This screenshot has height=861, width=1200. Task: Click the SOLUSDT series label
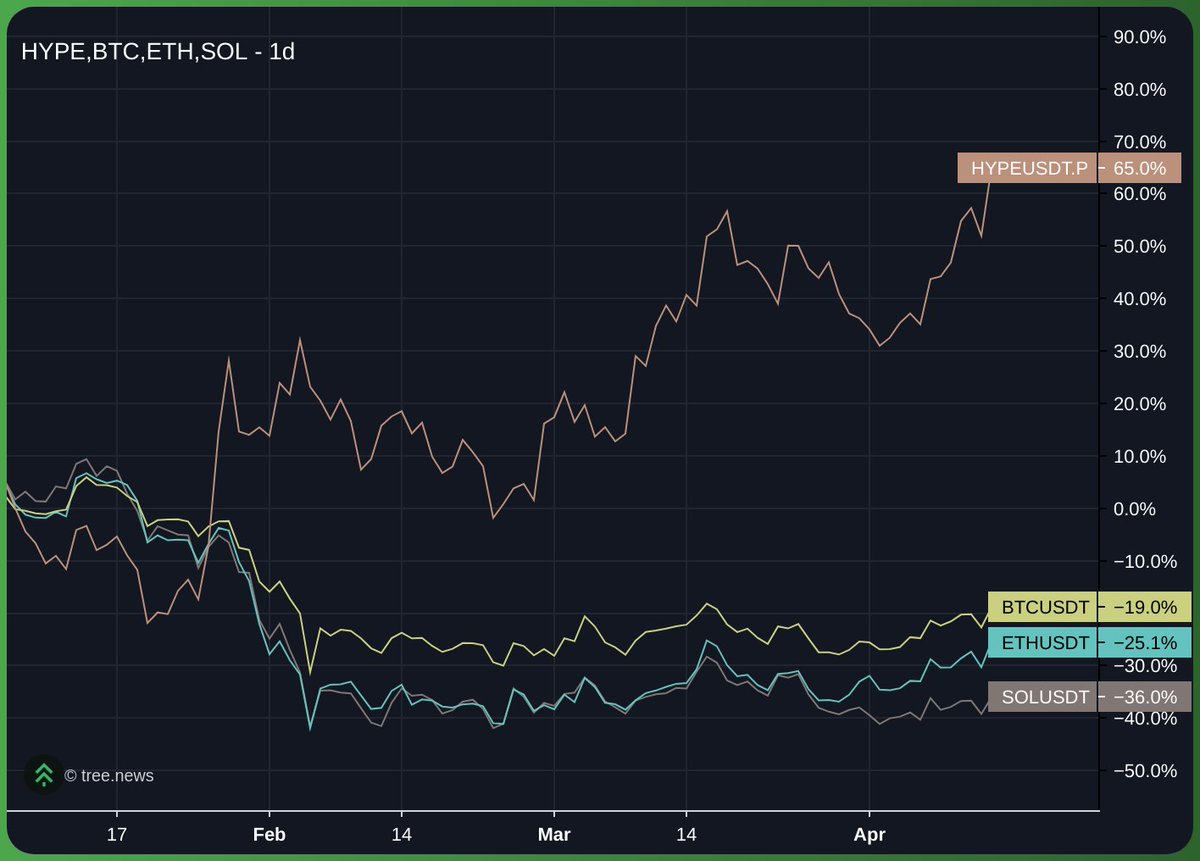coord(1042,697)
